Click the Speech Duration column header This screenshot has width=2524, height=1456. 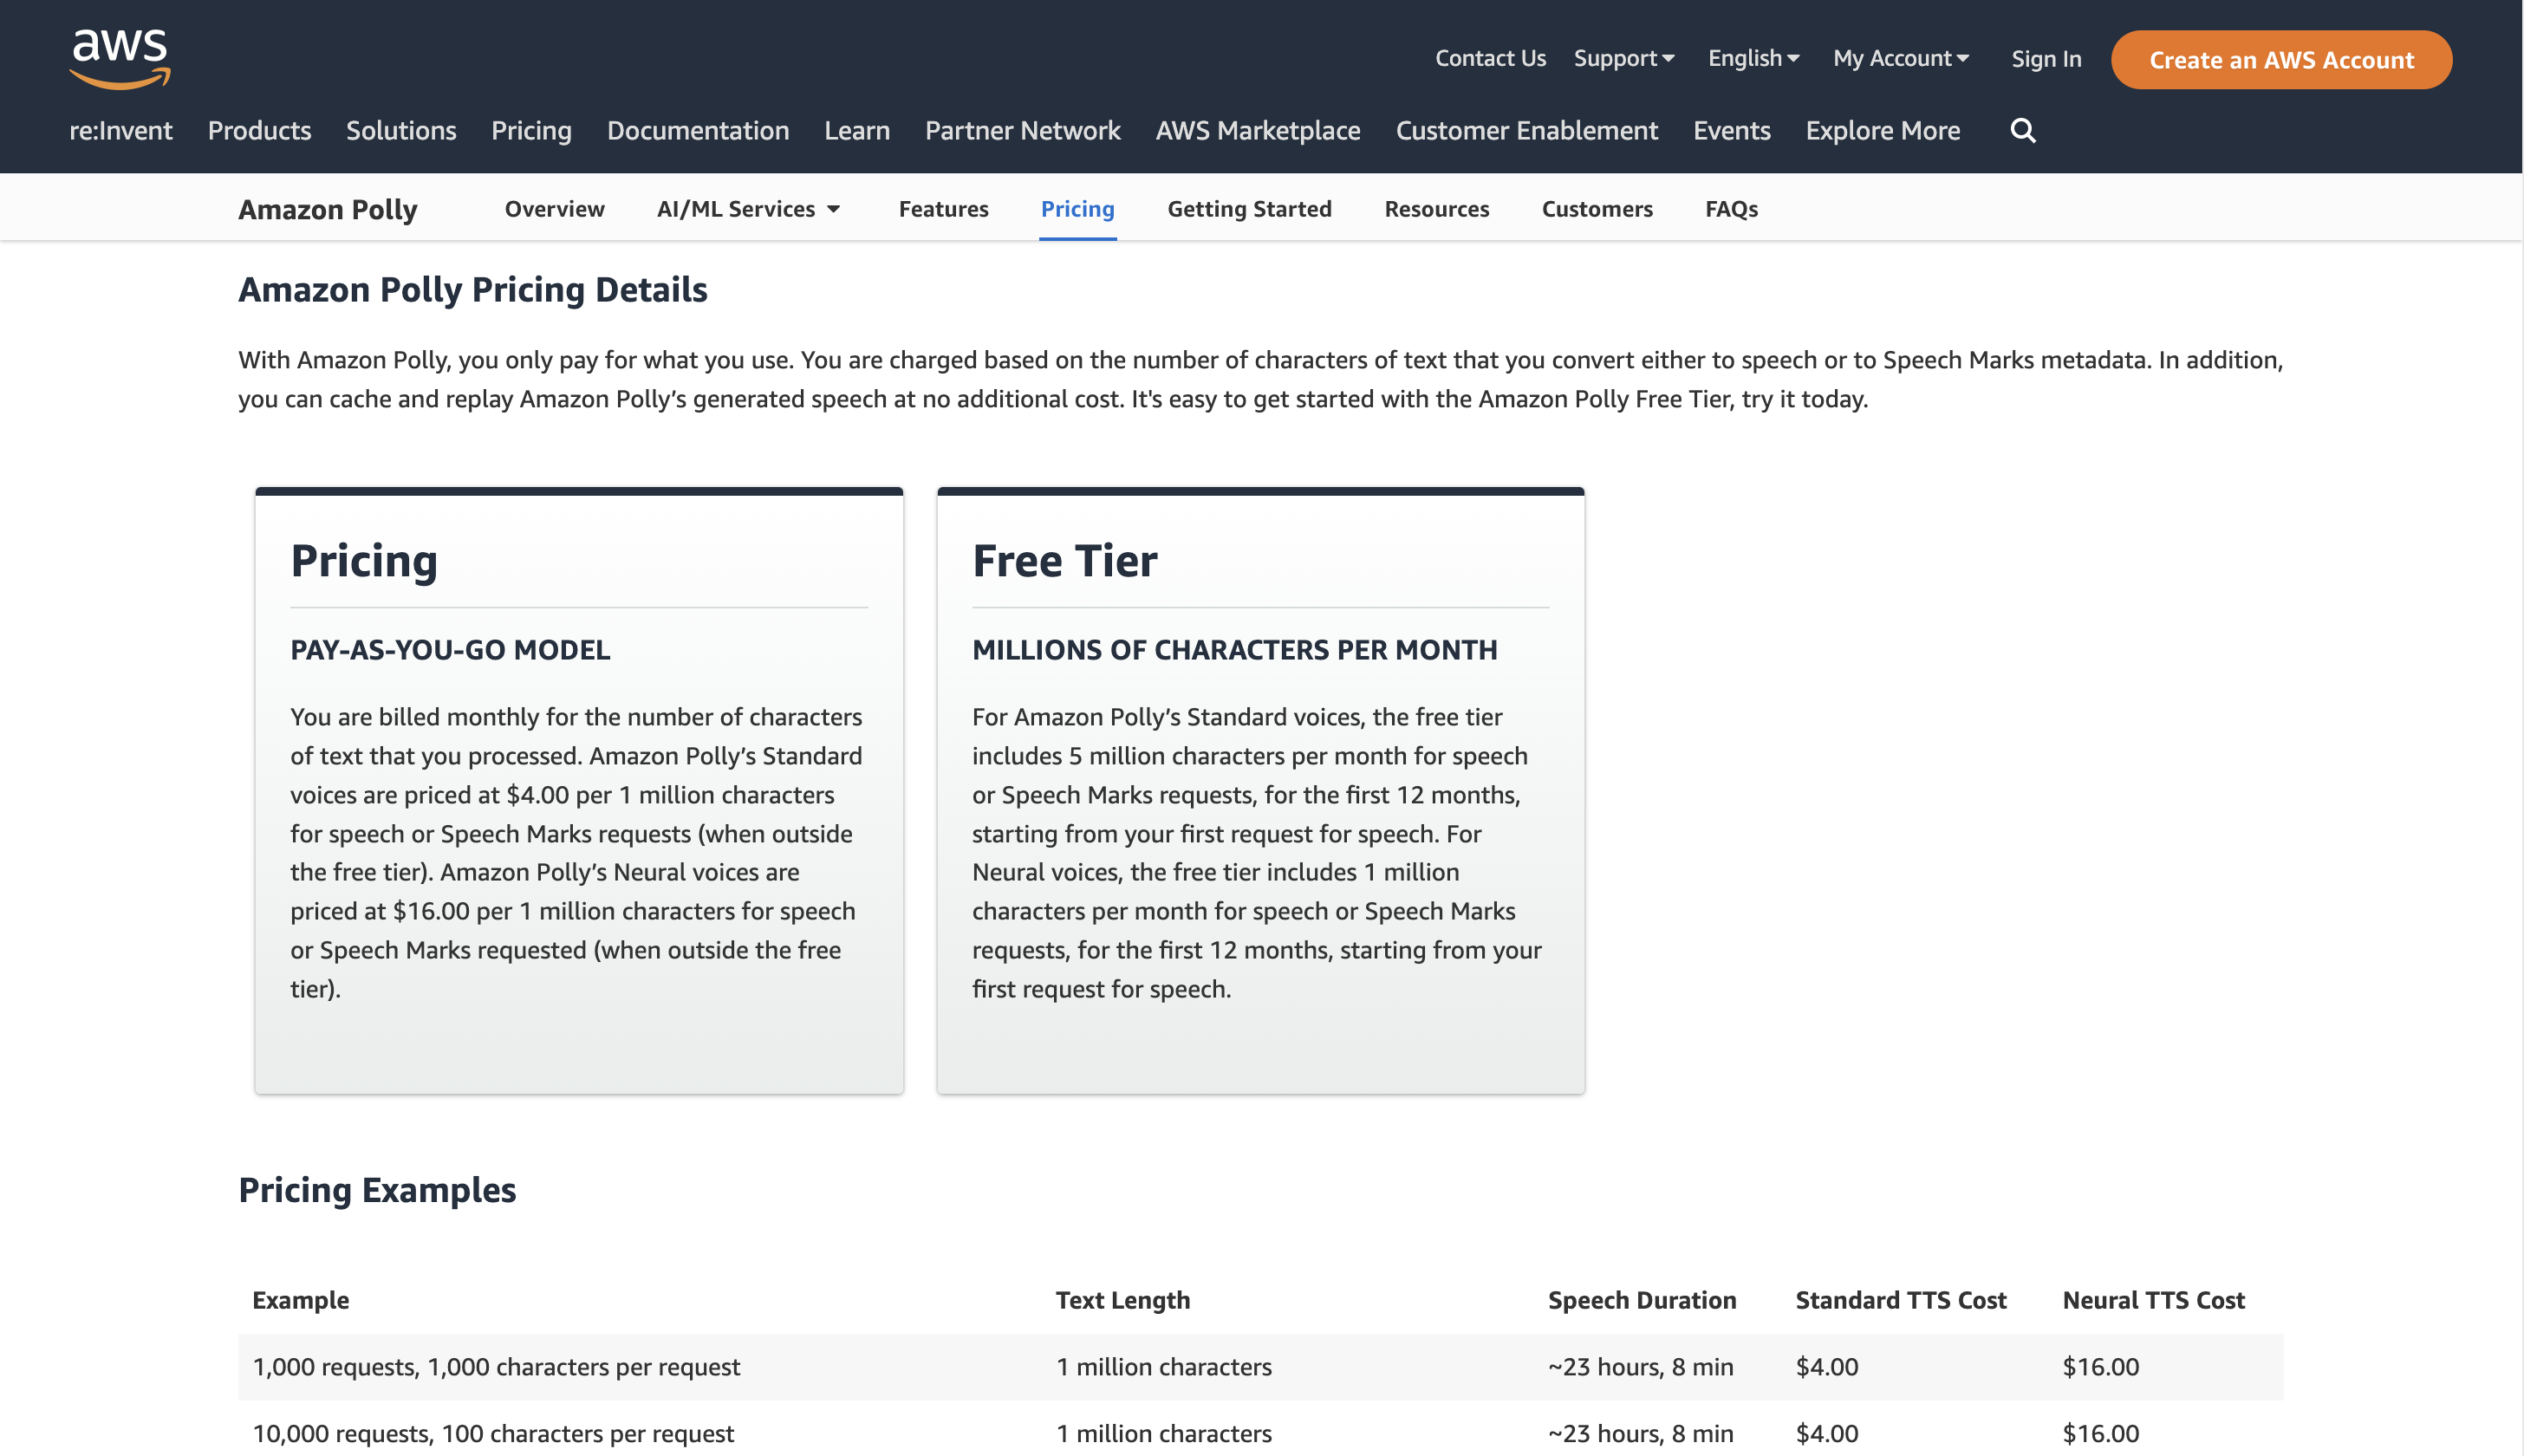pos(1642,1300)
